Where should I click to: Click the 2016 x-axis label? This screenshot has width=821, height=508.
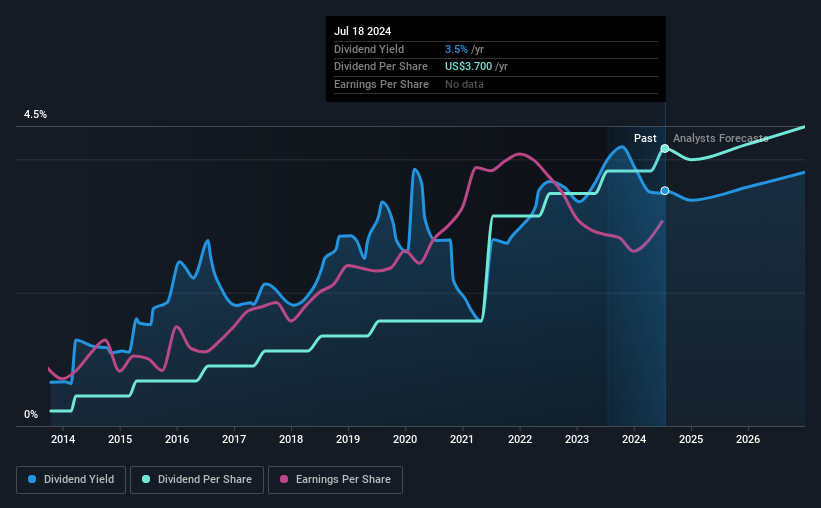(x=177, y=439)
